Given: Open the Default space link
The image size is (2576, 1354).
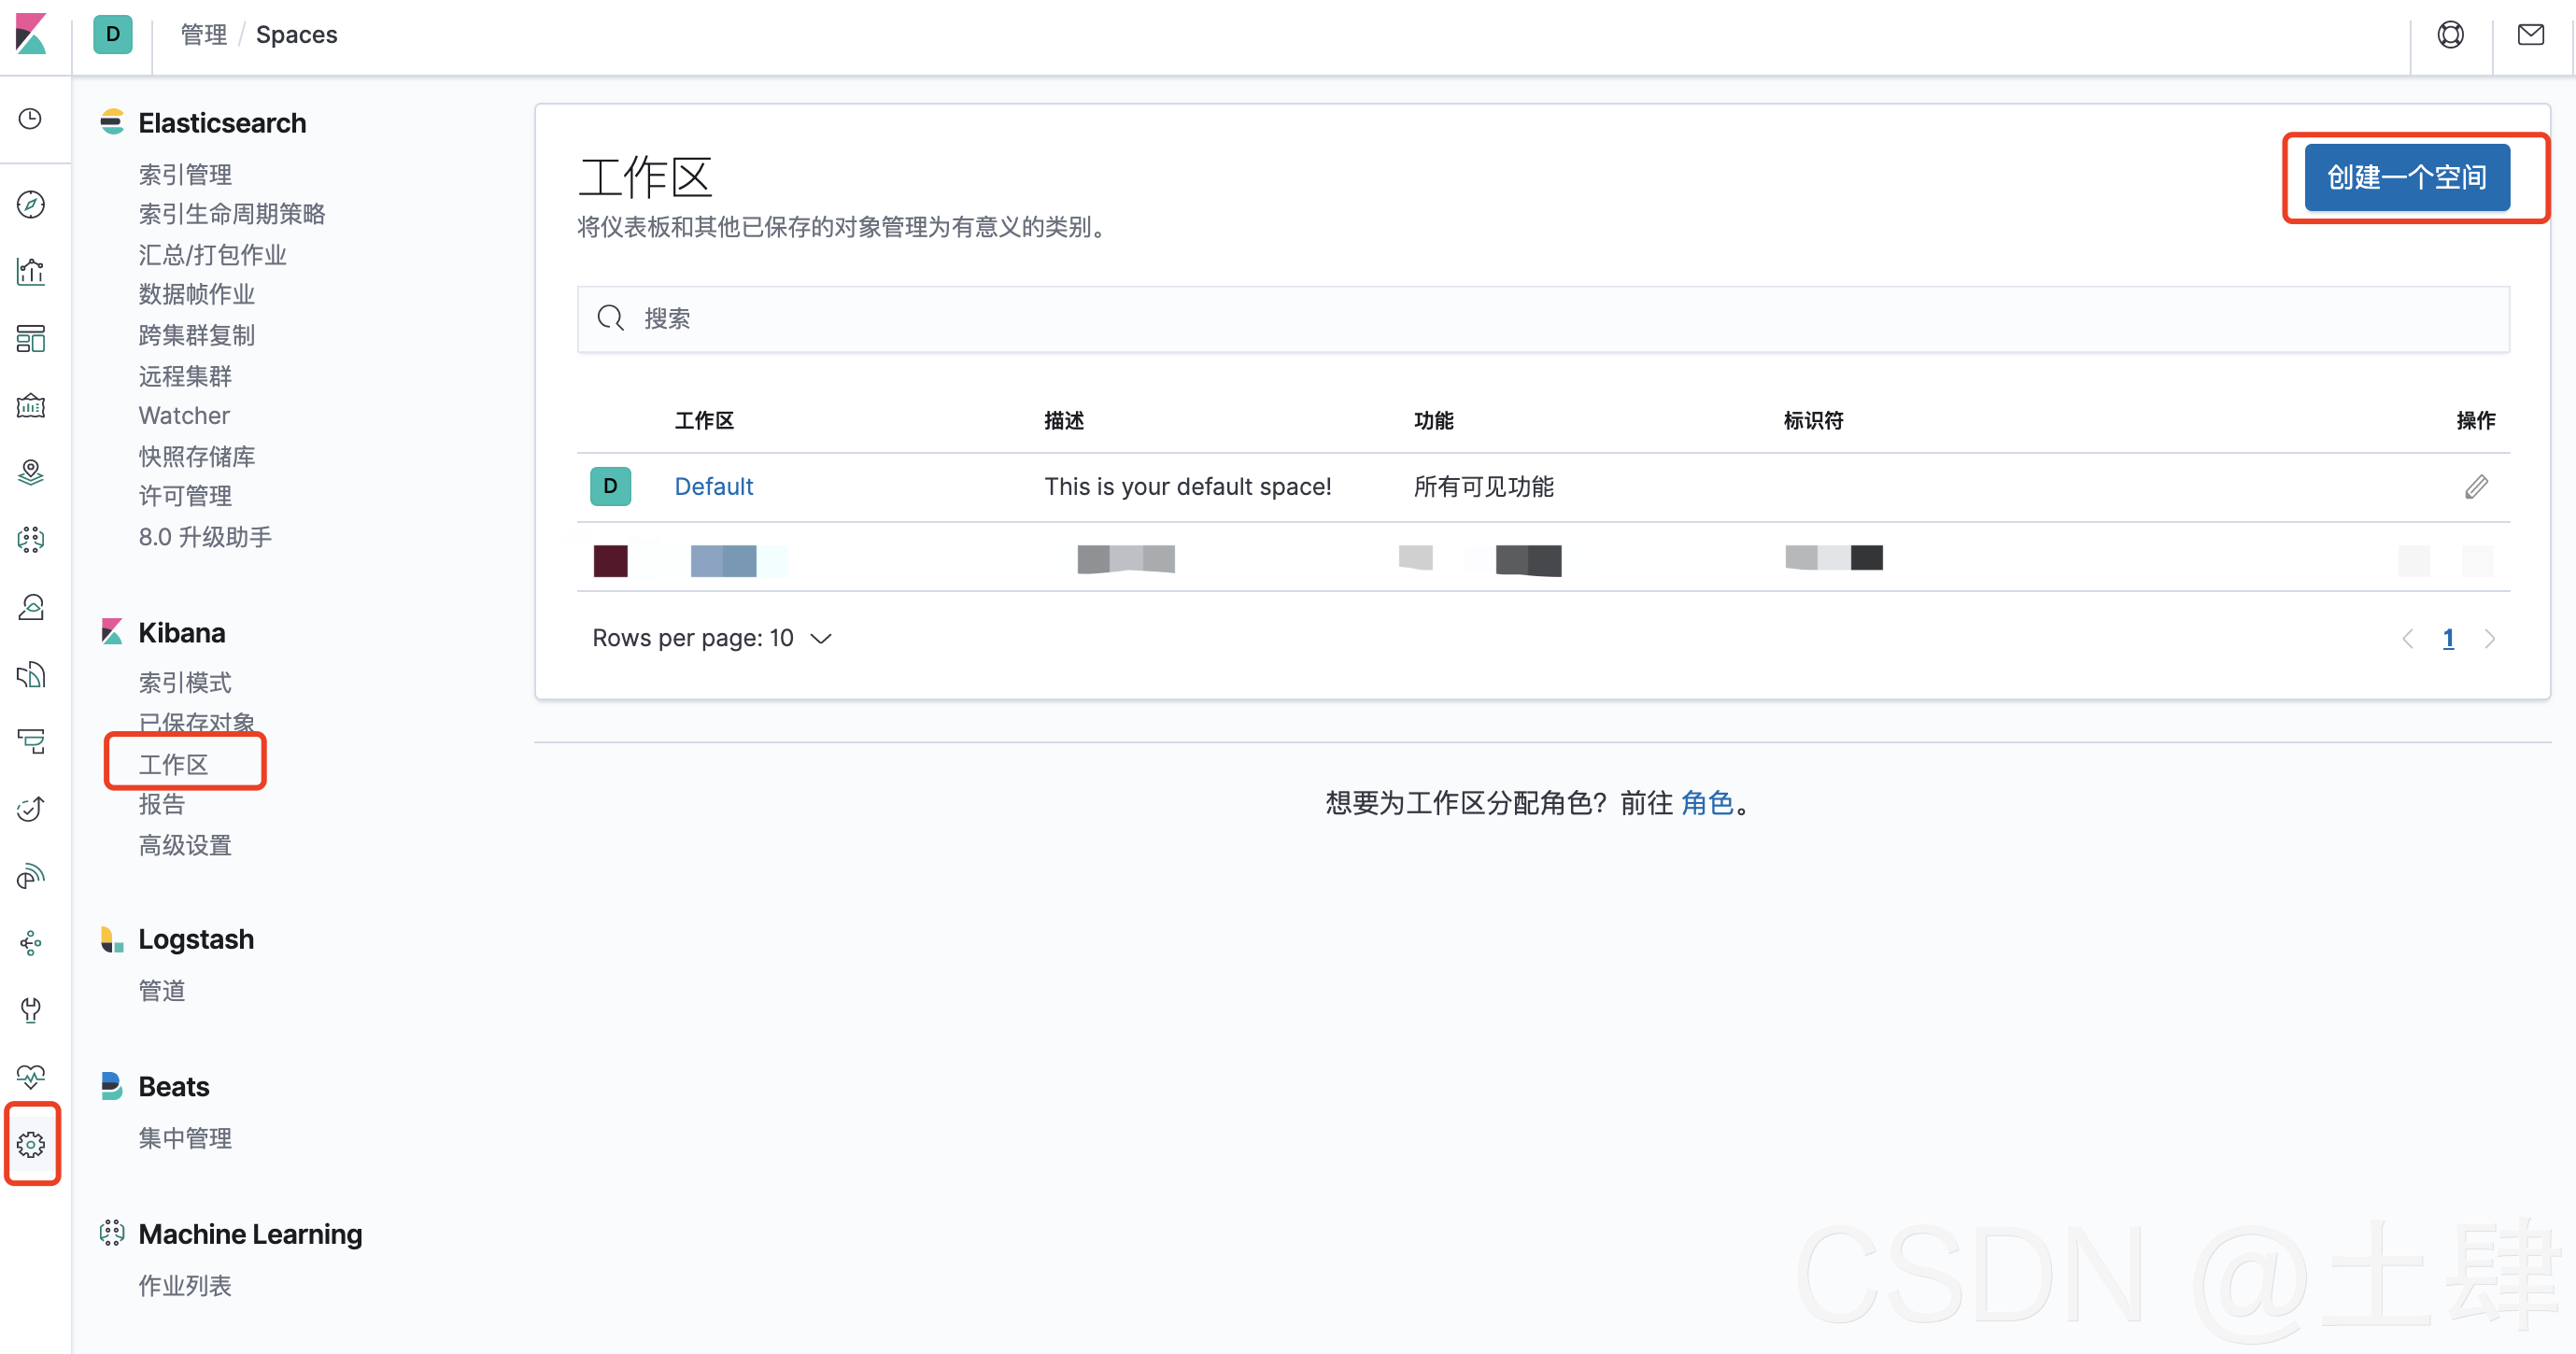Looking at the screenshot, I should point(713,486).
